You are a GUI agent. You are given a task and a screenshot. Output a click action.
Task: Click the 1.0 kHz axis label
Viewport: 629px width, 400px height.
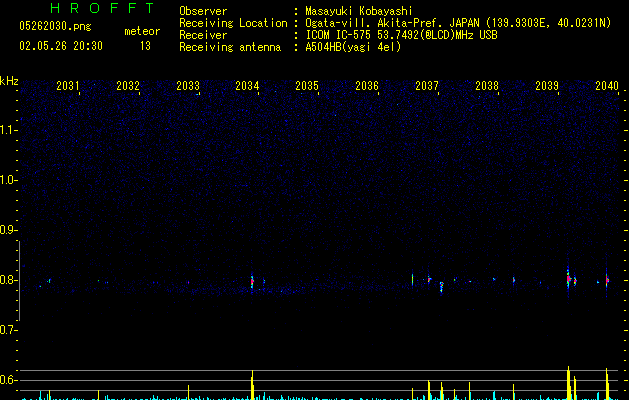click(7, 180)
